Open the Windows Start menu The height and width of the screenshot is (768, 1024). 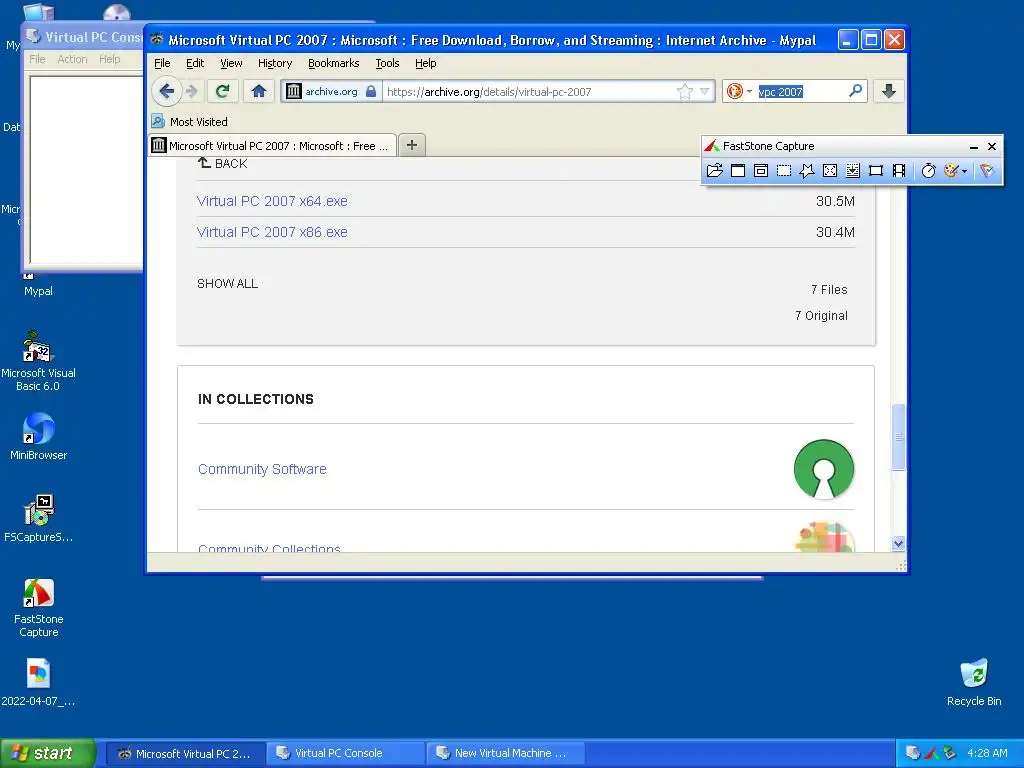point(48,753)
